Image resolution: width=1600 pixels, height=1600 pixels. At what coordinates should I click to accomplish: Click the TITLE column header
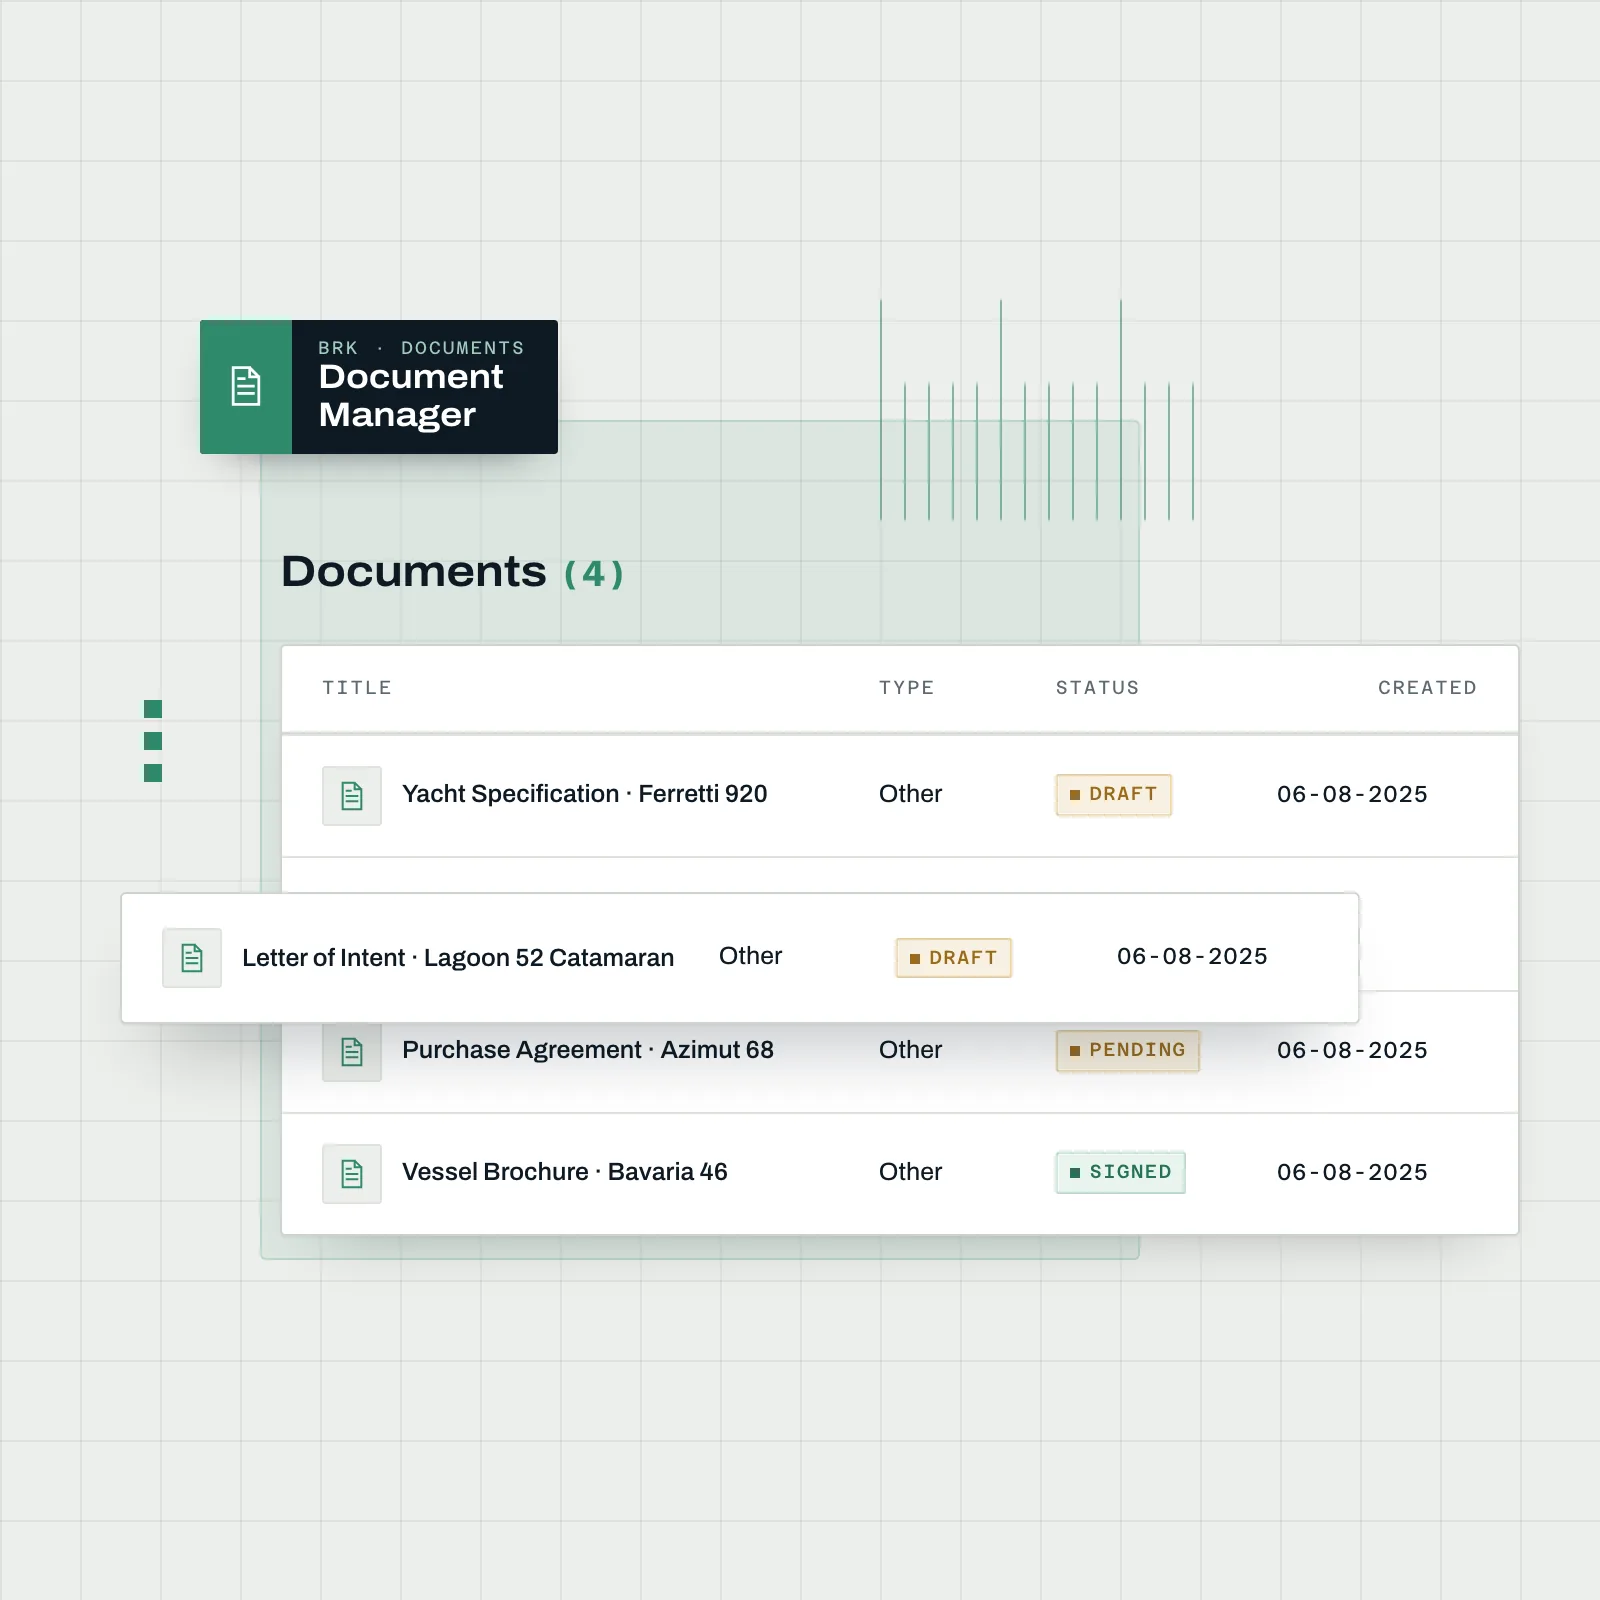tap(357, 688)
